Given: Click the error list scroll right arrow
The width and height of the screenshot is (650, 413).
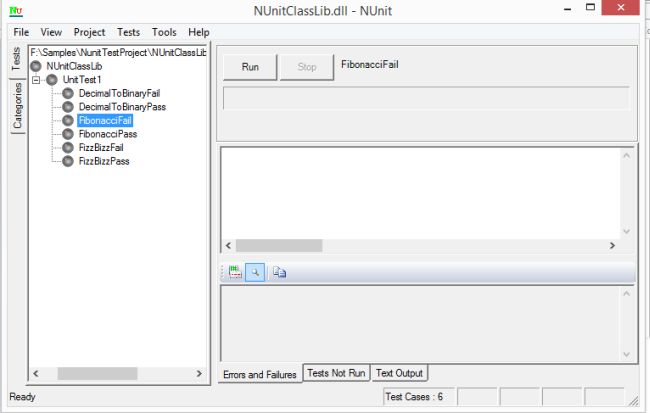Looking at the screenshot, I should [x=612, y=245].
